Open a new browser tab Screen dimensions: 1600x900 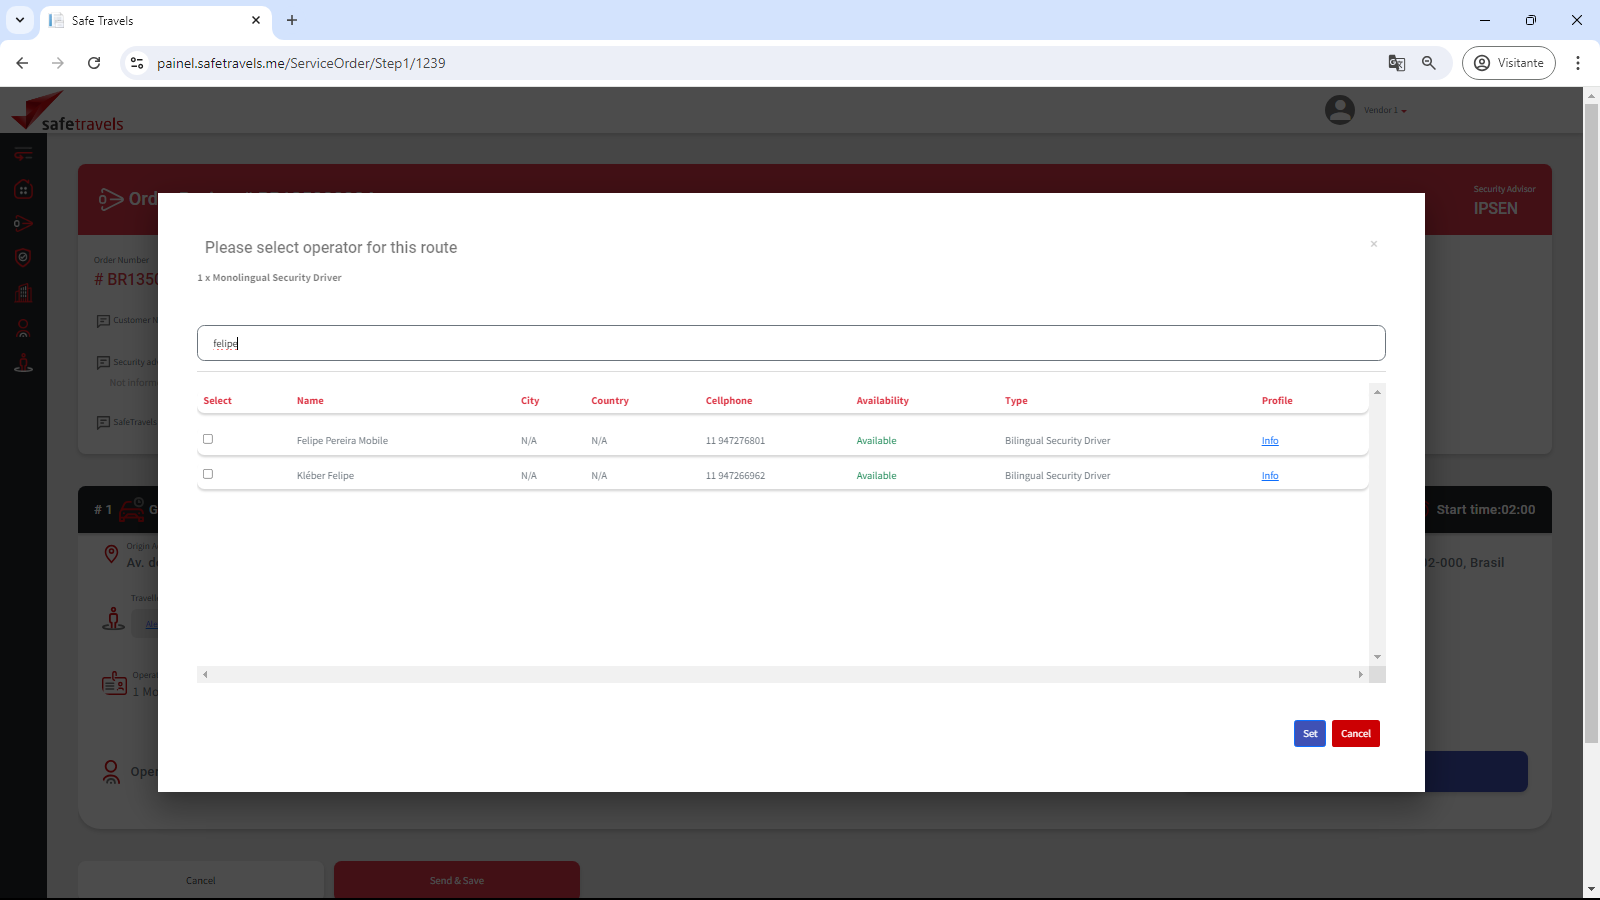tap(292, 20)
